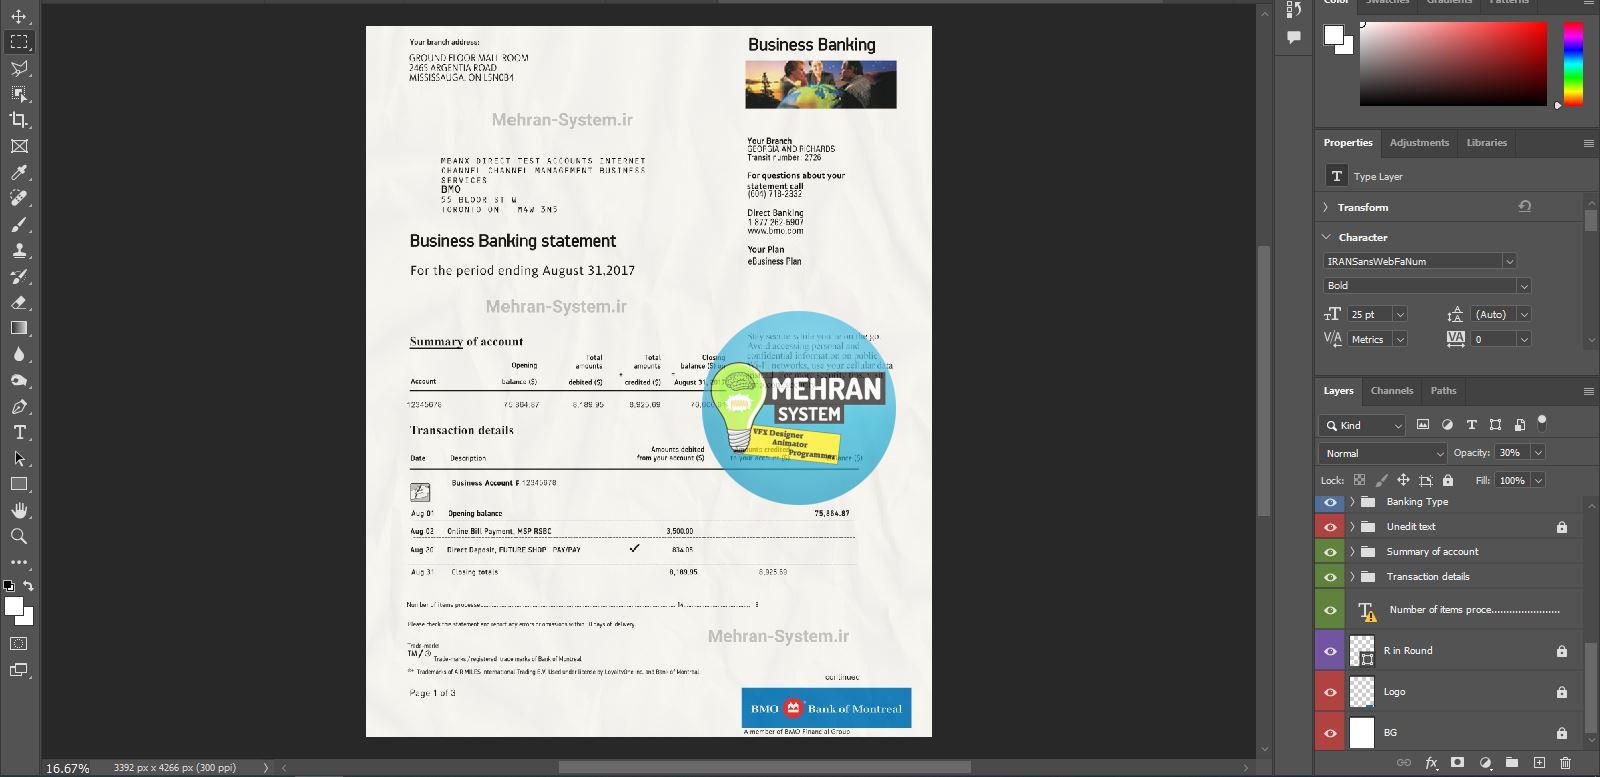The width and height of the screenshot is (1600, 777).
Task: Toggle Quick Mask mode
Action: coord(19,644)
